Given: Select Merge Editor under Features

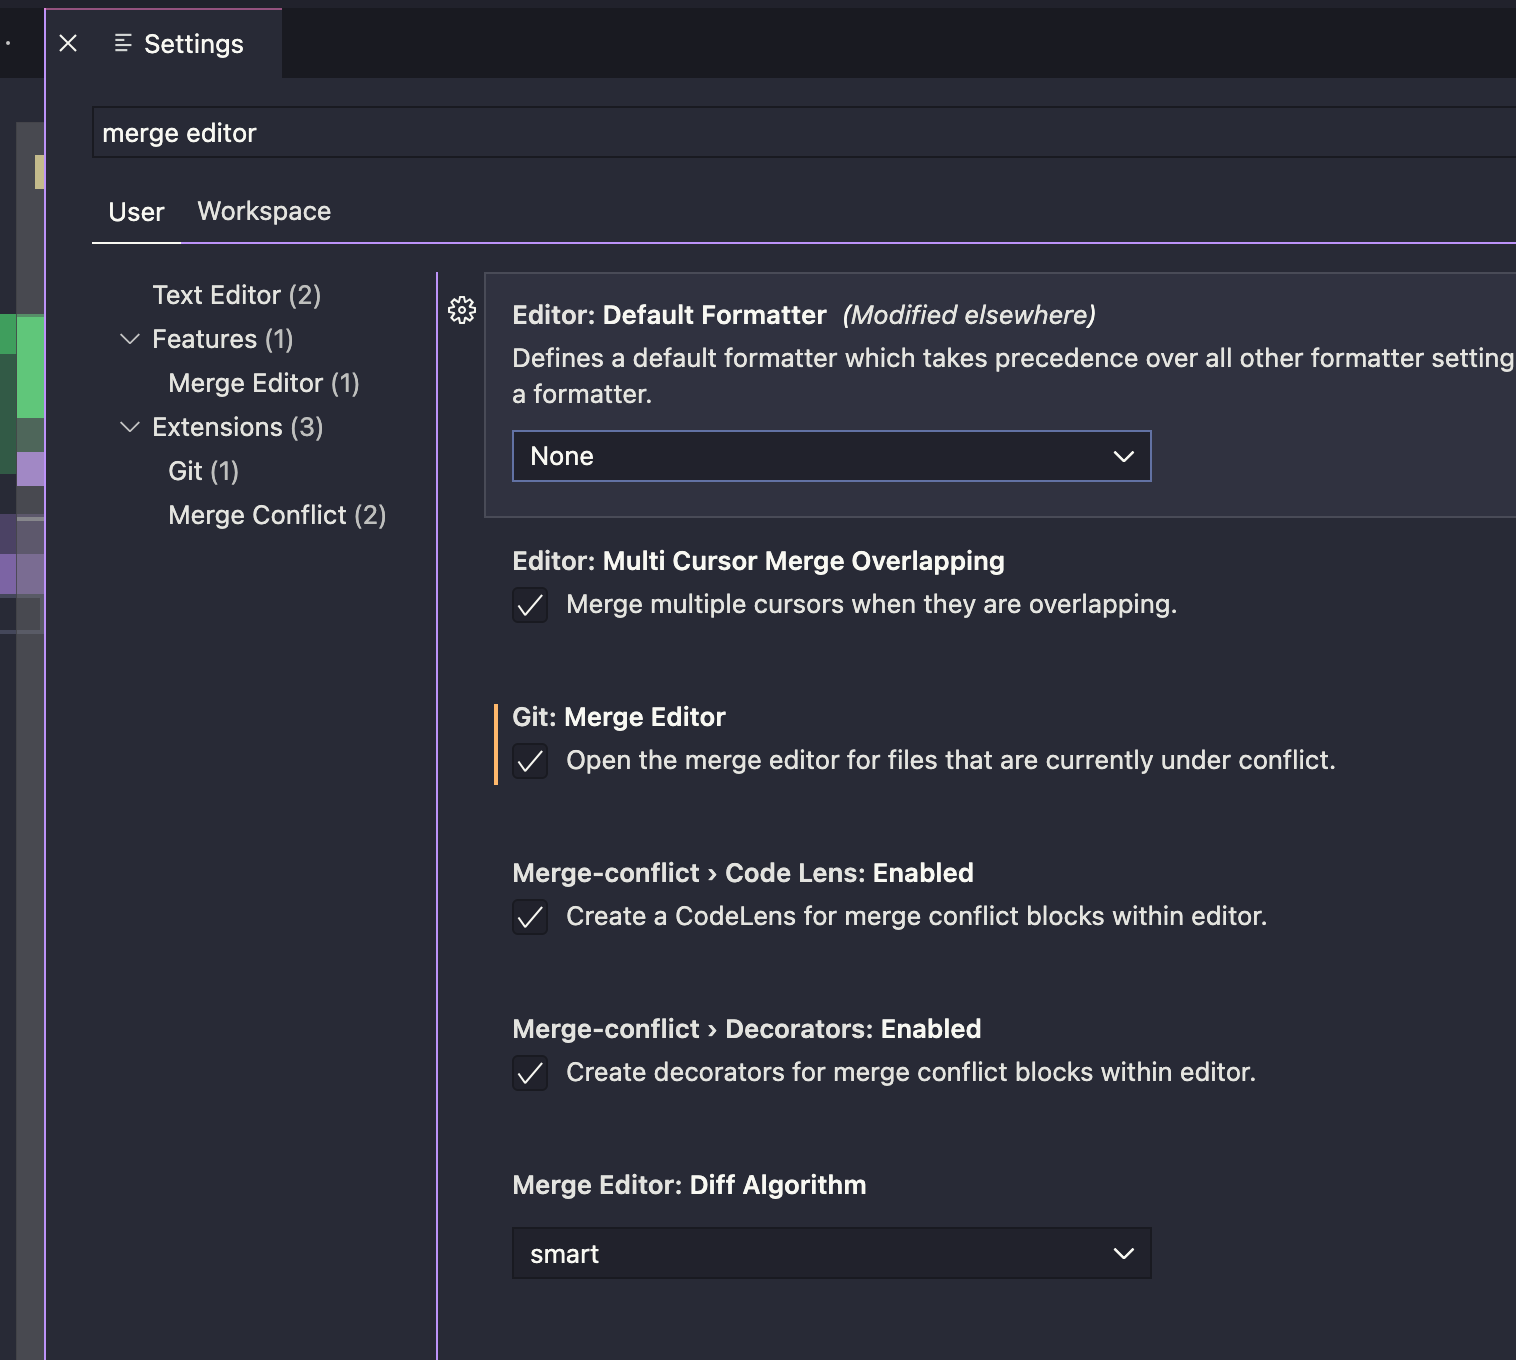Looking at the screenshot, I should (263, 382).
